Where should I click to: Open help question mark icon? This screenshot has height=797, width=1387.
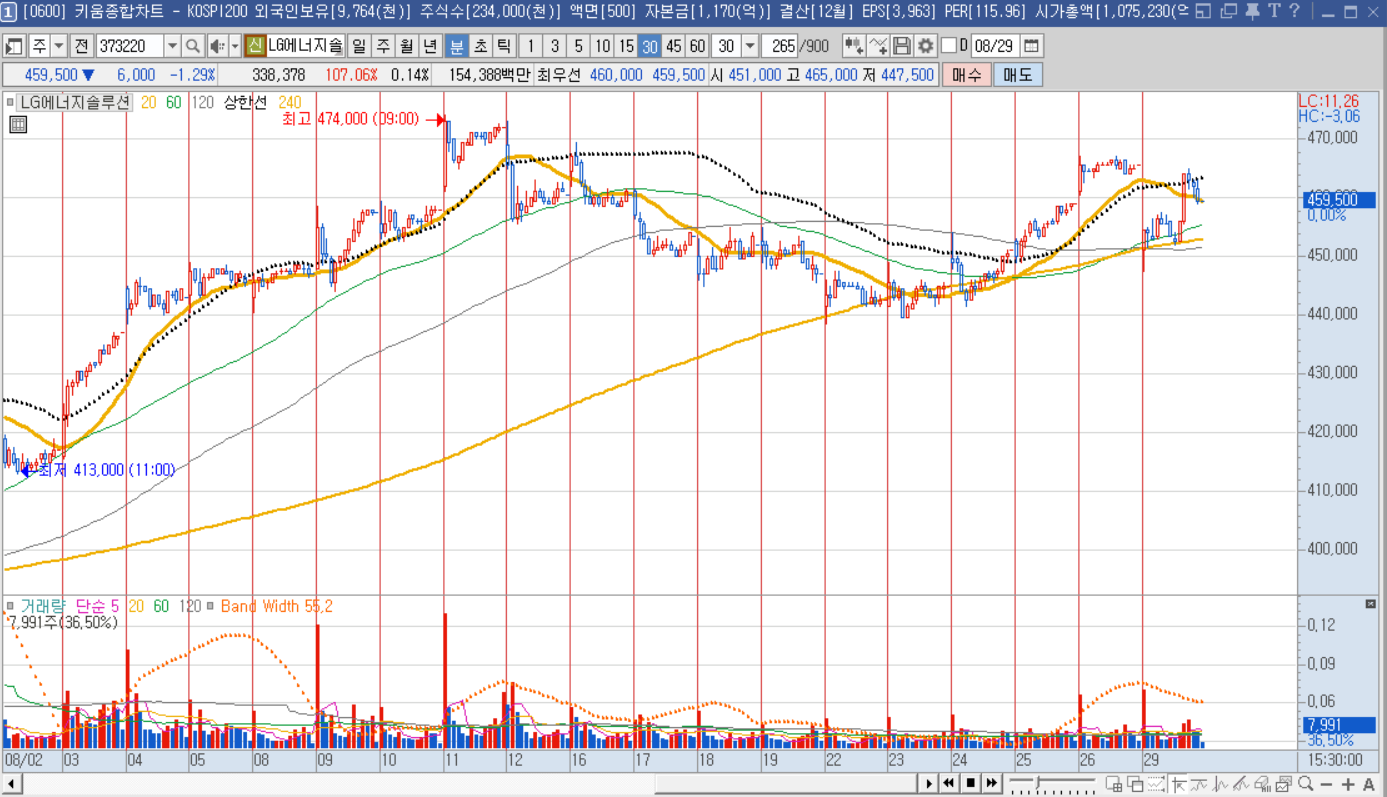tap(1294, 12)
